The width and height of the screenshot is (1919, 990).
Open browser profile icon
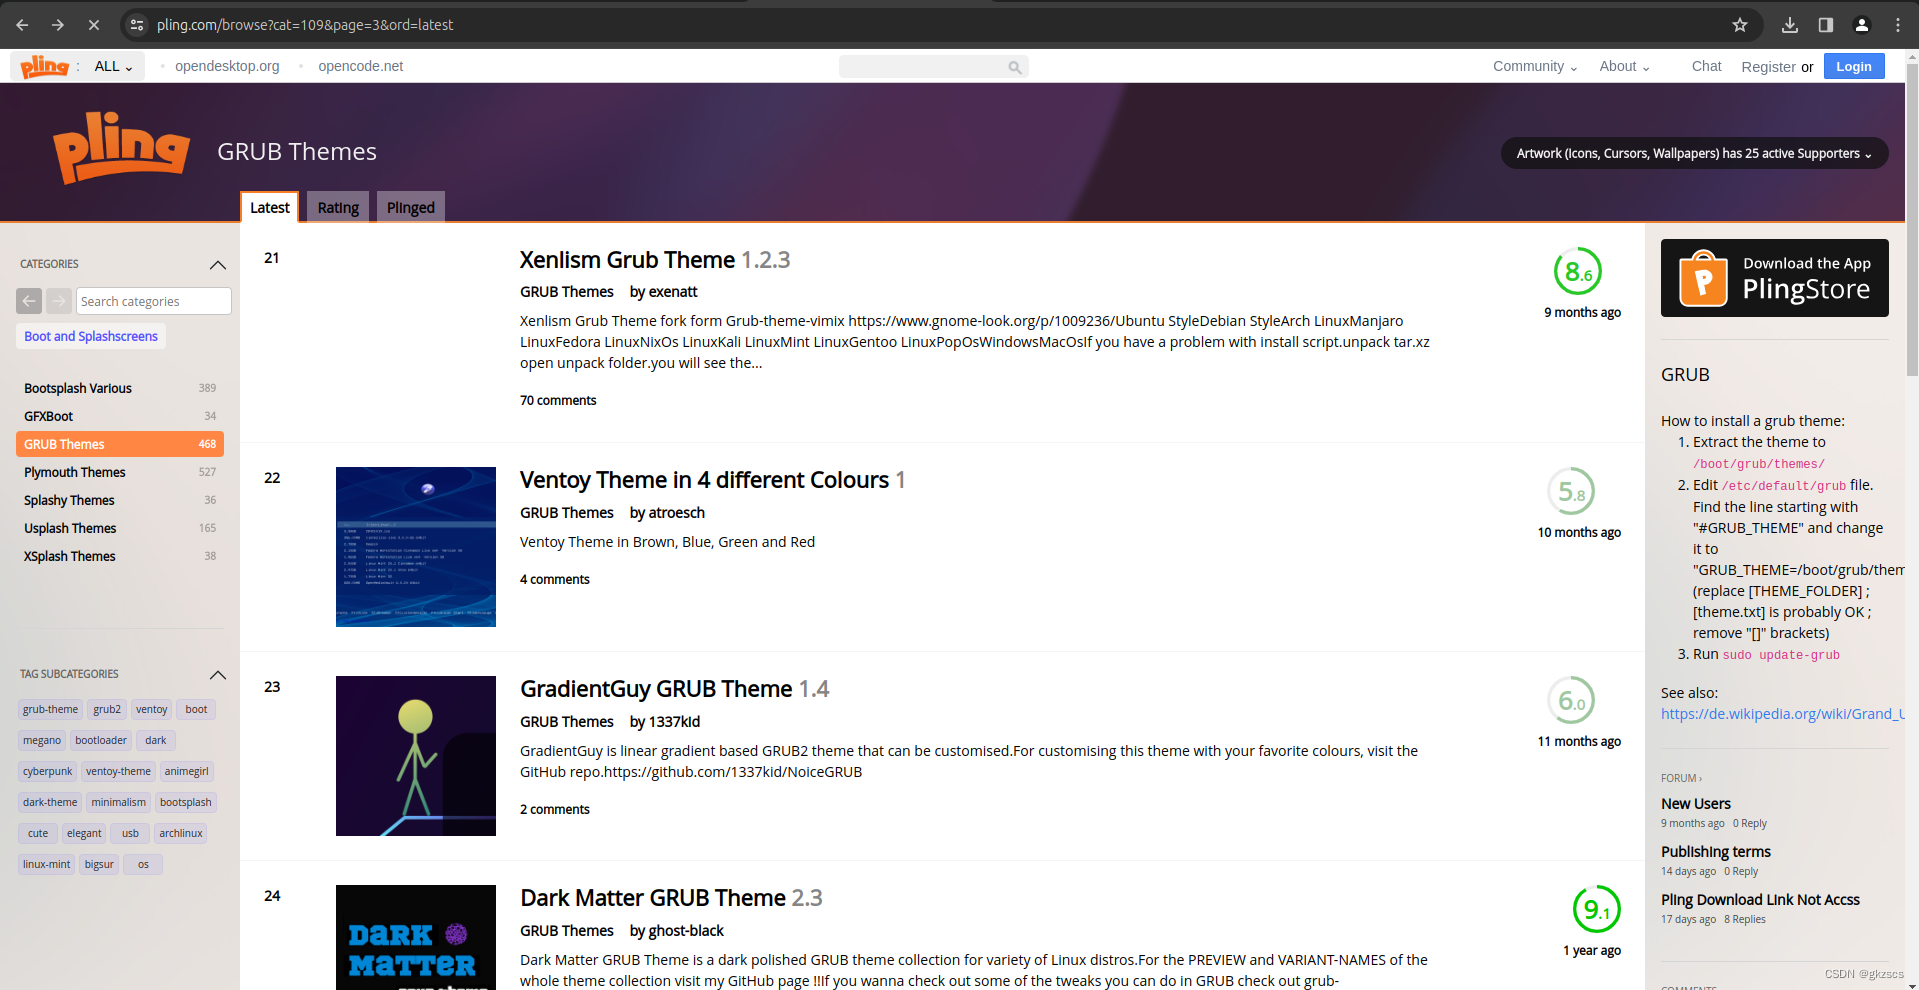tap(1862, 25)
